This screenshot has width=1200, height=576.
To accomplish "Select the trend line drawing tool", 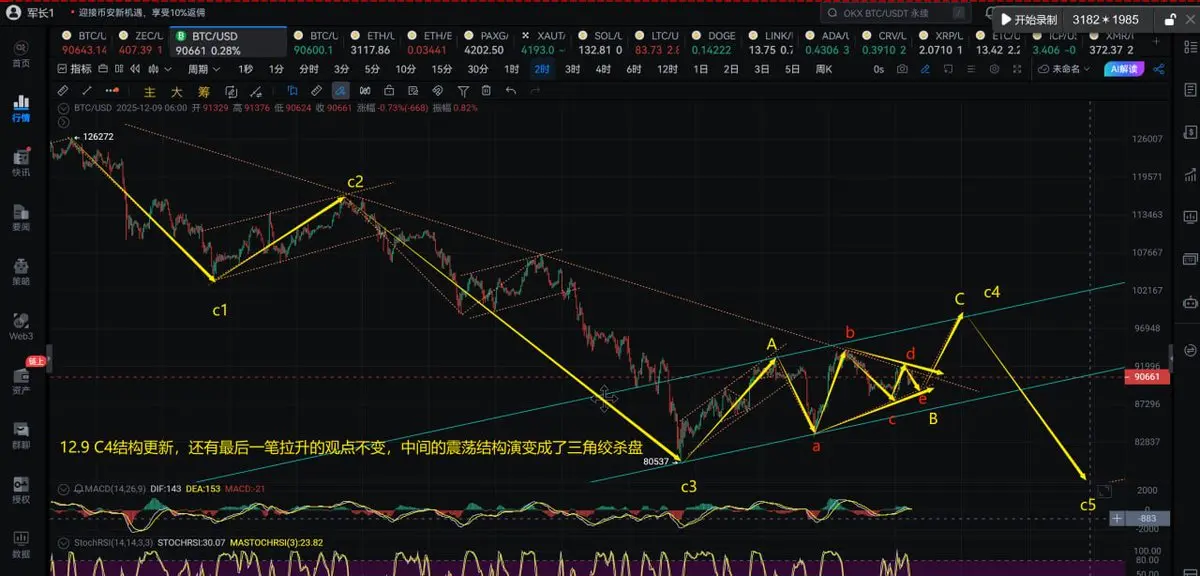I will click(x=88, y=90).
